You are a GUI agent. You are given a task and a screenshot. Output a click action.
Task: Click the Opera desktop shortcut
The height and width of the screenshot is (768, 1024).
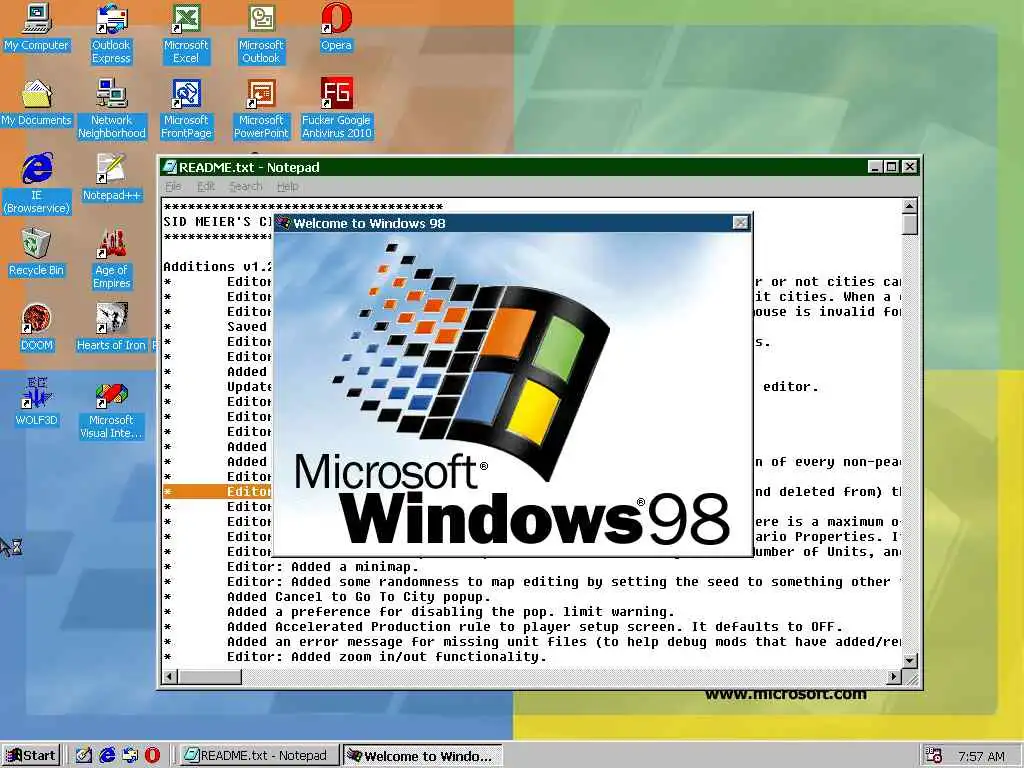(336, 27)
